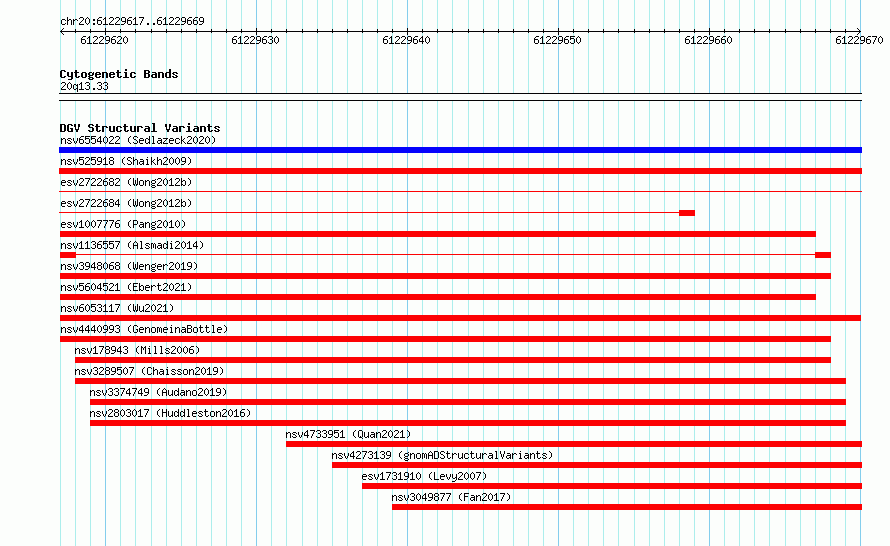890x546 pixels.
Task: Click ruler position 61229660
Action: pyautogui.click(x=708, y=40)
